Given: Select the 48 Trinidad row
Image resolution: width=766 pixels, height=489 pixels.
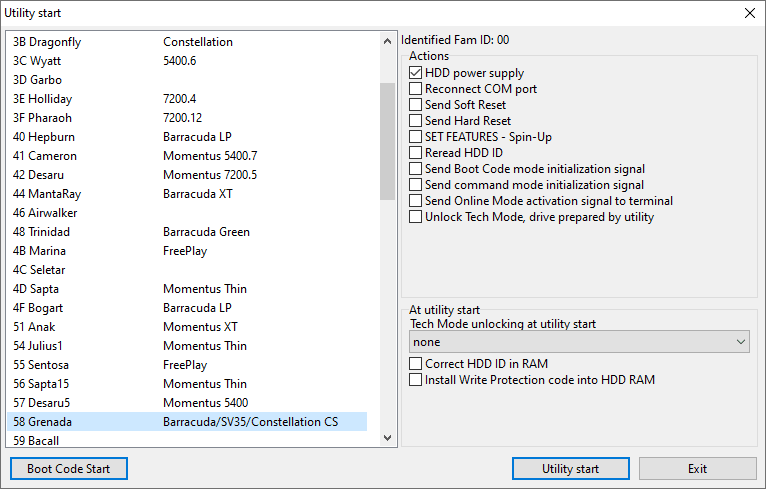Looking at the screenshot, I should click(x=187, y=232).
